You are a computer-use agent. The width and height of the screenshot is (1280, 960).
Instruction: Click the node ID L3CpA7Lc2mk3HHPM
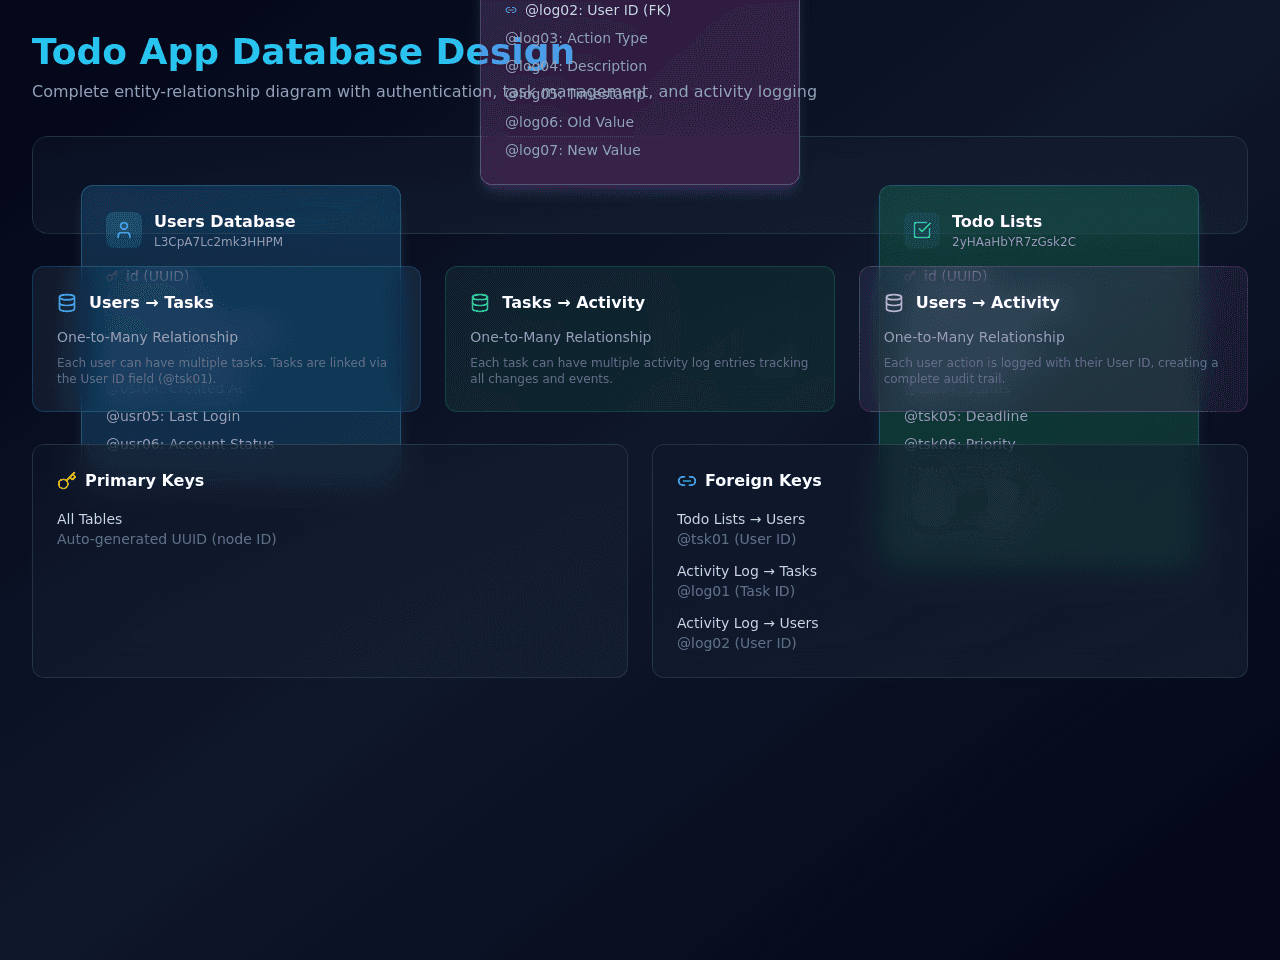tap(218, 242)
